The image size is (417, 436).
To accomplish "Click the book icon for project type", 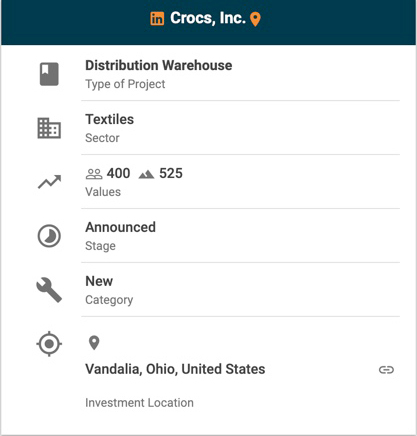I will point(49,74).
